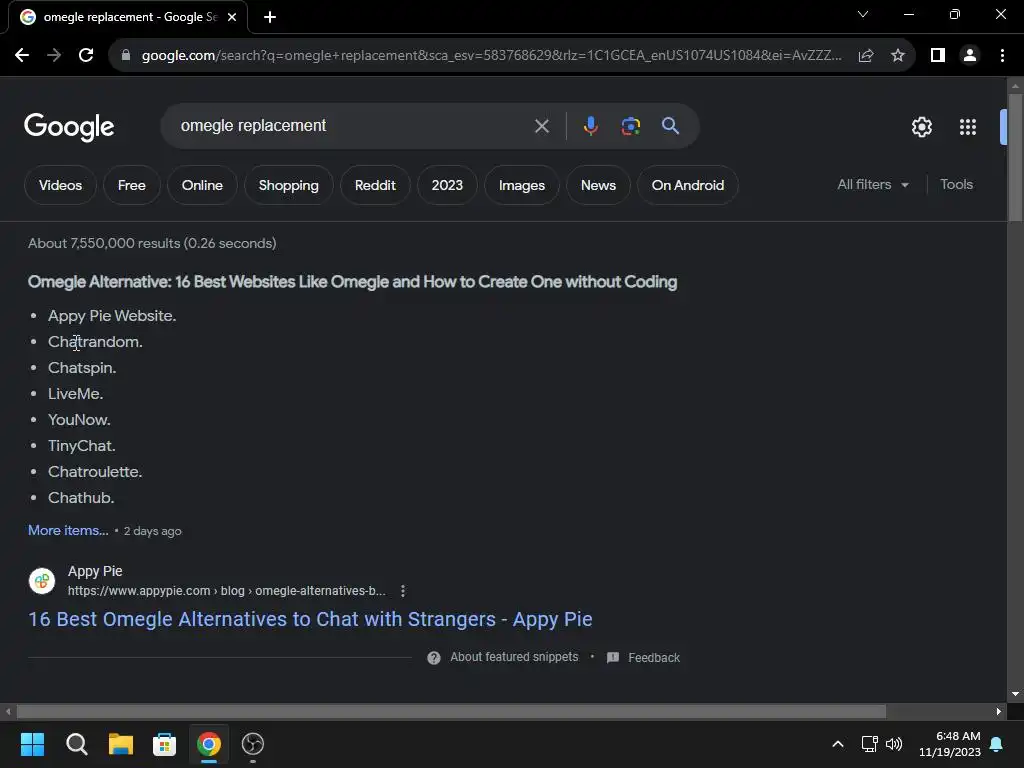
Task: Filter results by Videos
Action: (x=60, y=185)
